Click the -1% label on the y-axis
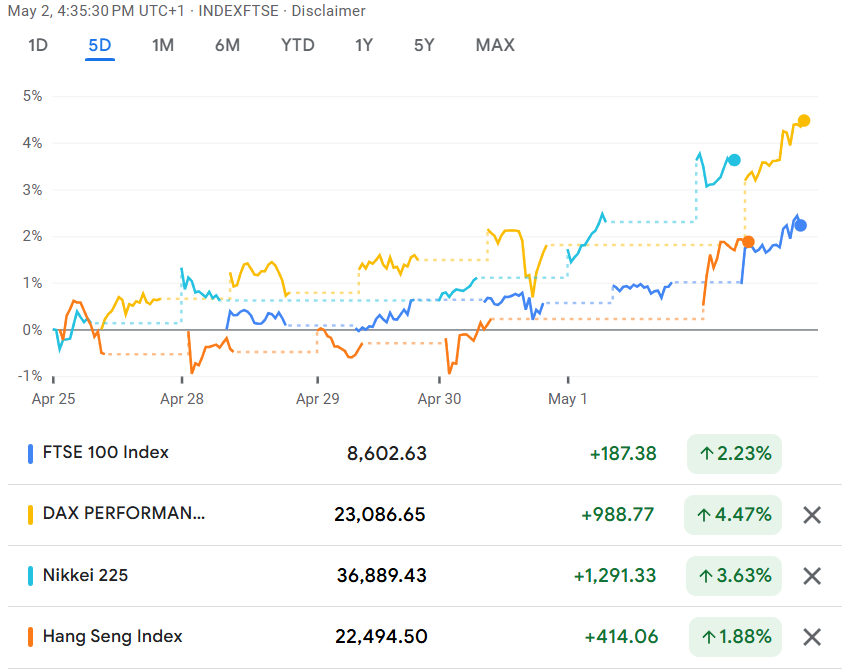This screenshot has height=669, width=854. [x=30, y=376]
